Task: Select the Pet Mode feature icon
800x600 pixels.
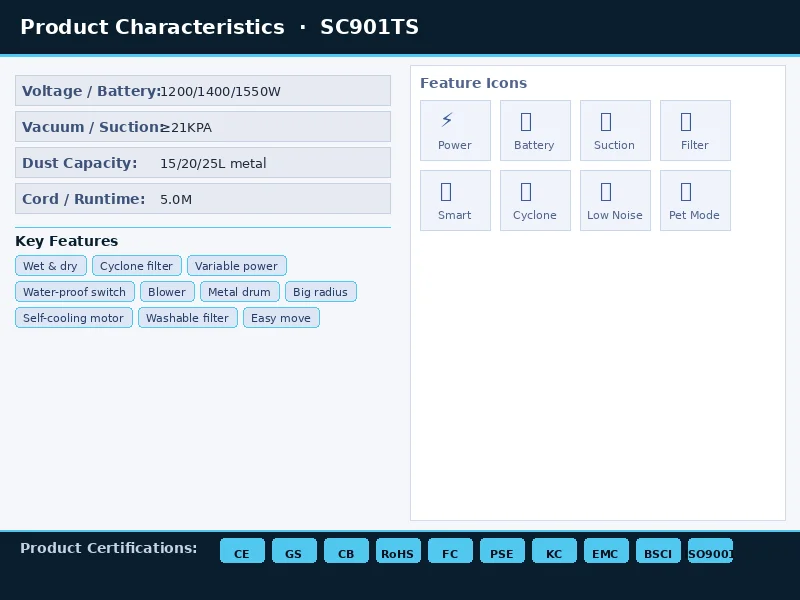Action: click(x=695, y=201)
